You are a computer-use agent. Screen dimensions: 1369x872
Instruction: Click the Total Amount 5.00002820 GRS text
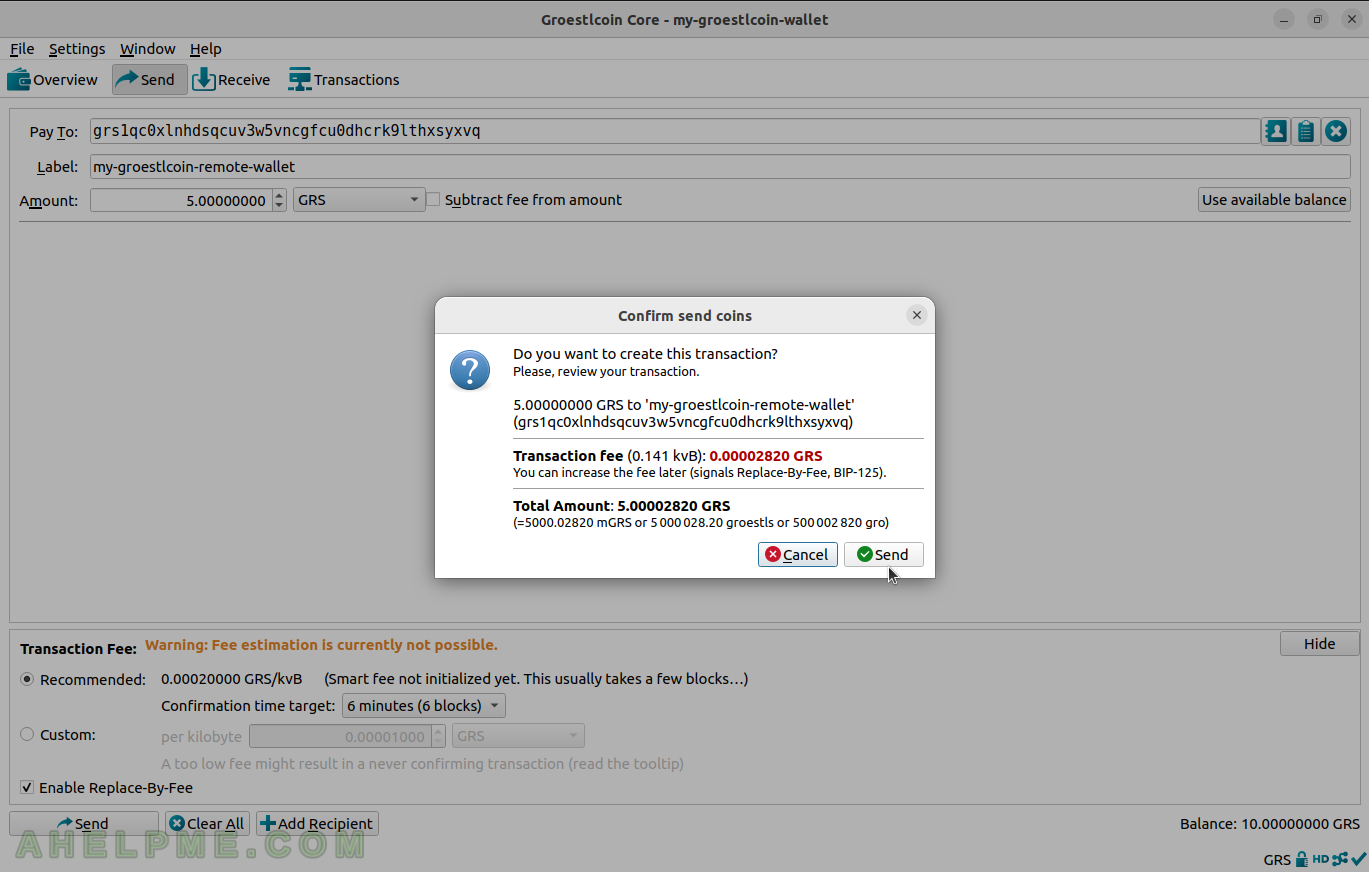click(x=621, y=506)
